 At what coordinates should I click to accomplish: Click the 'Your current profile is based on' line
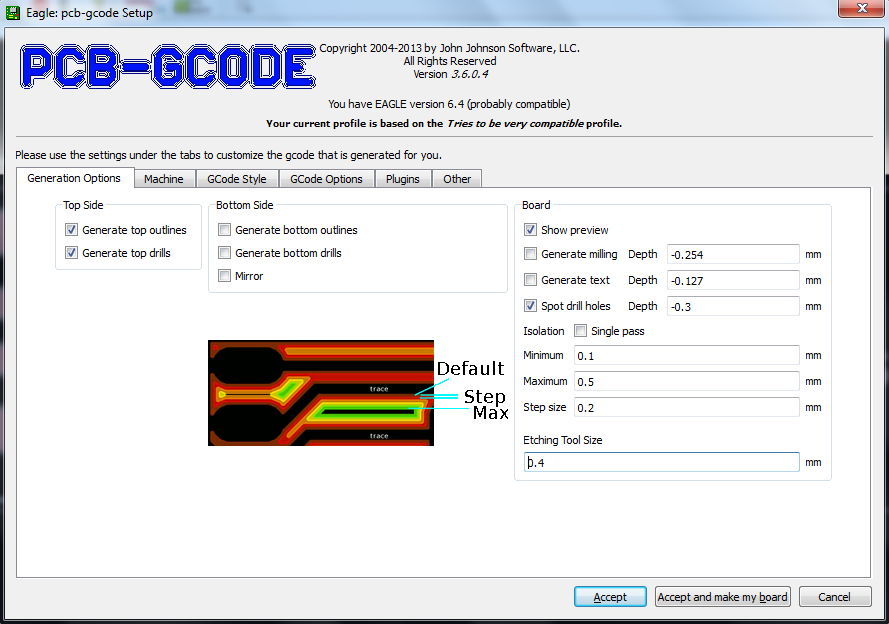click(x=444, y=124)
